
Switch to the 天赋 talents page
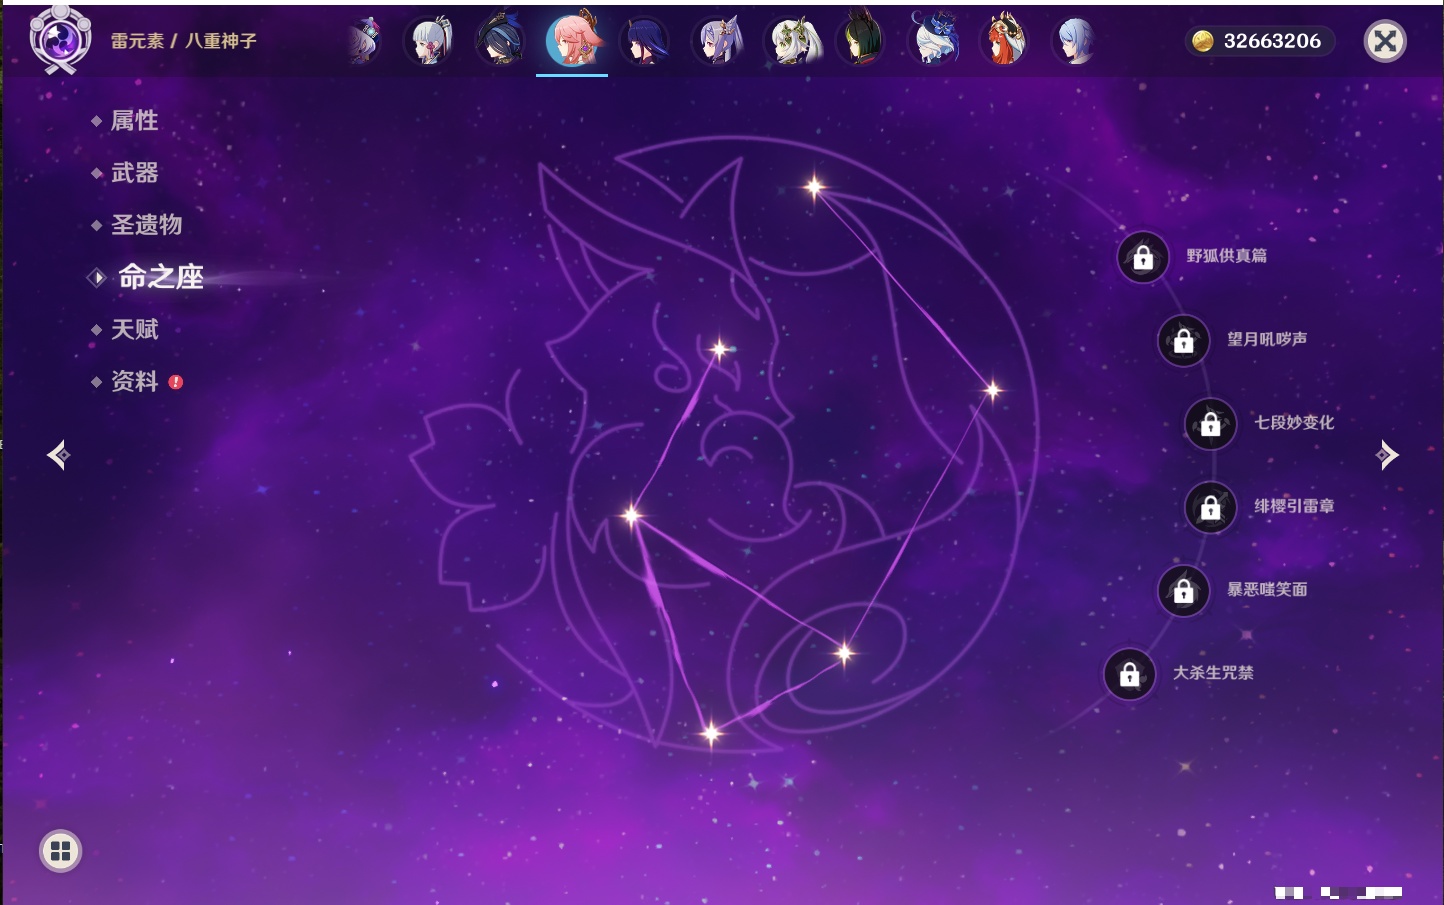[x=134, y=329]
